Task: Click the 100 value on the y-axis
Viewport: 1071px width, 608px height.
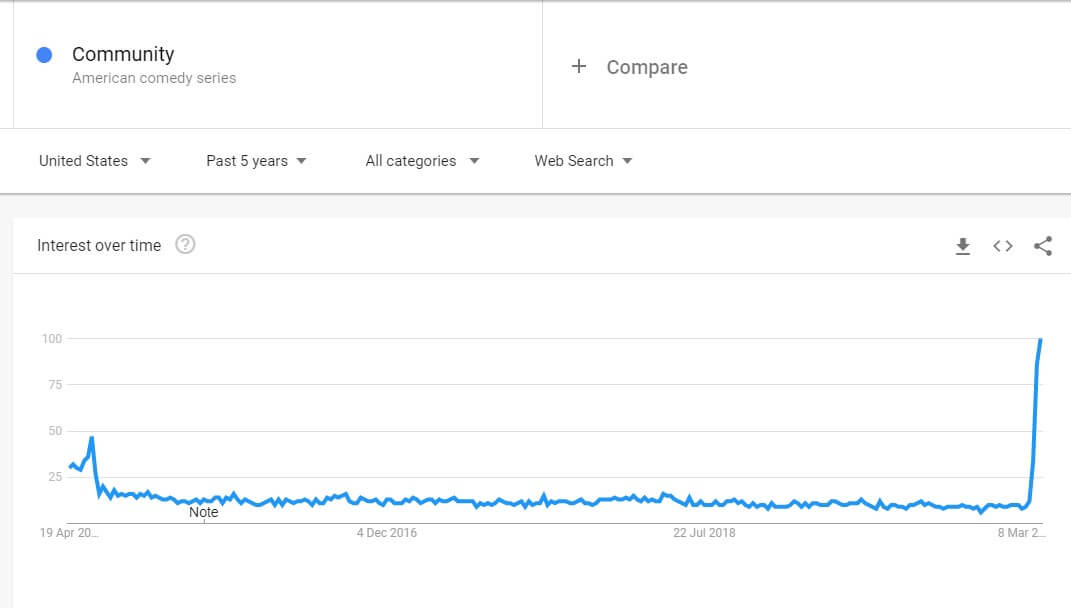Action: click(x=51, y=339)
